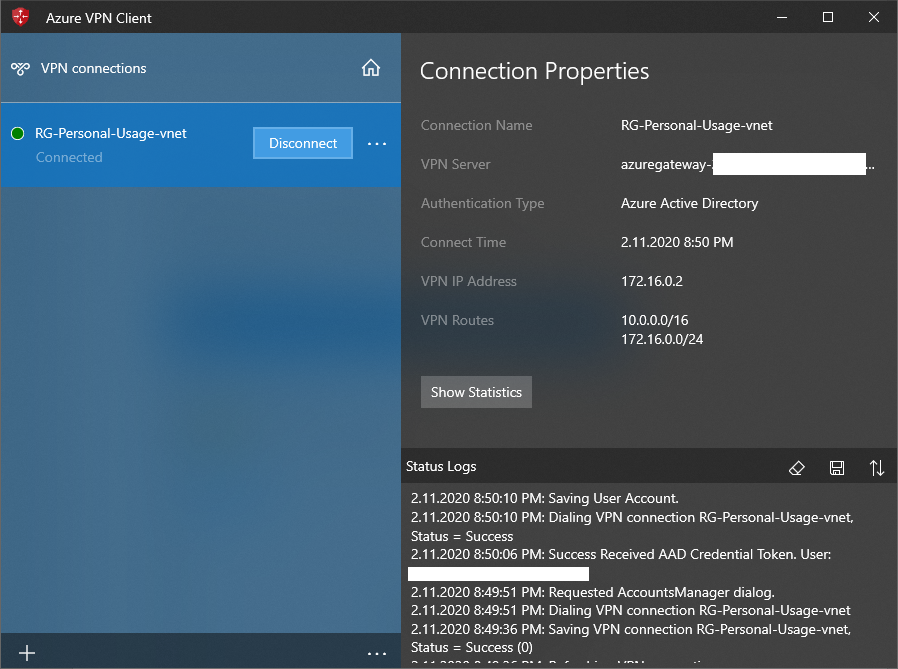
Task: Select the RG-Personal-Usage-vnet connection entry
Action: point(200,144)
